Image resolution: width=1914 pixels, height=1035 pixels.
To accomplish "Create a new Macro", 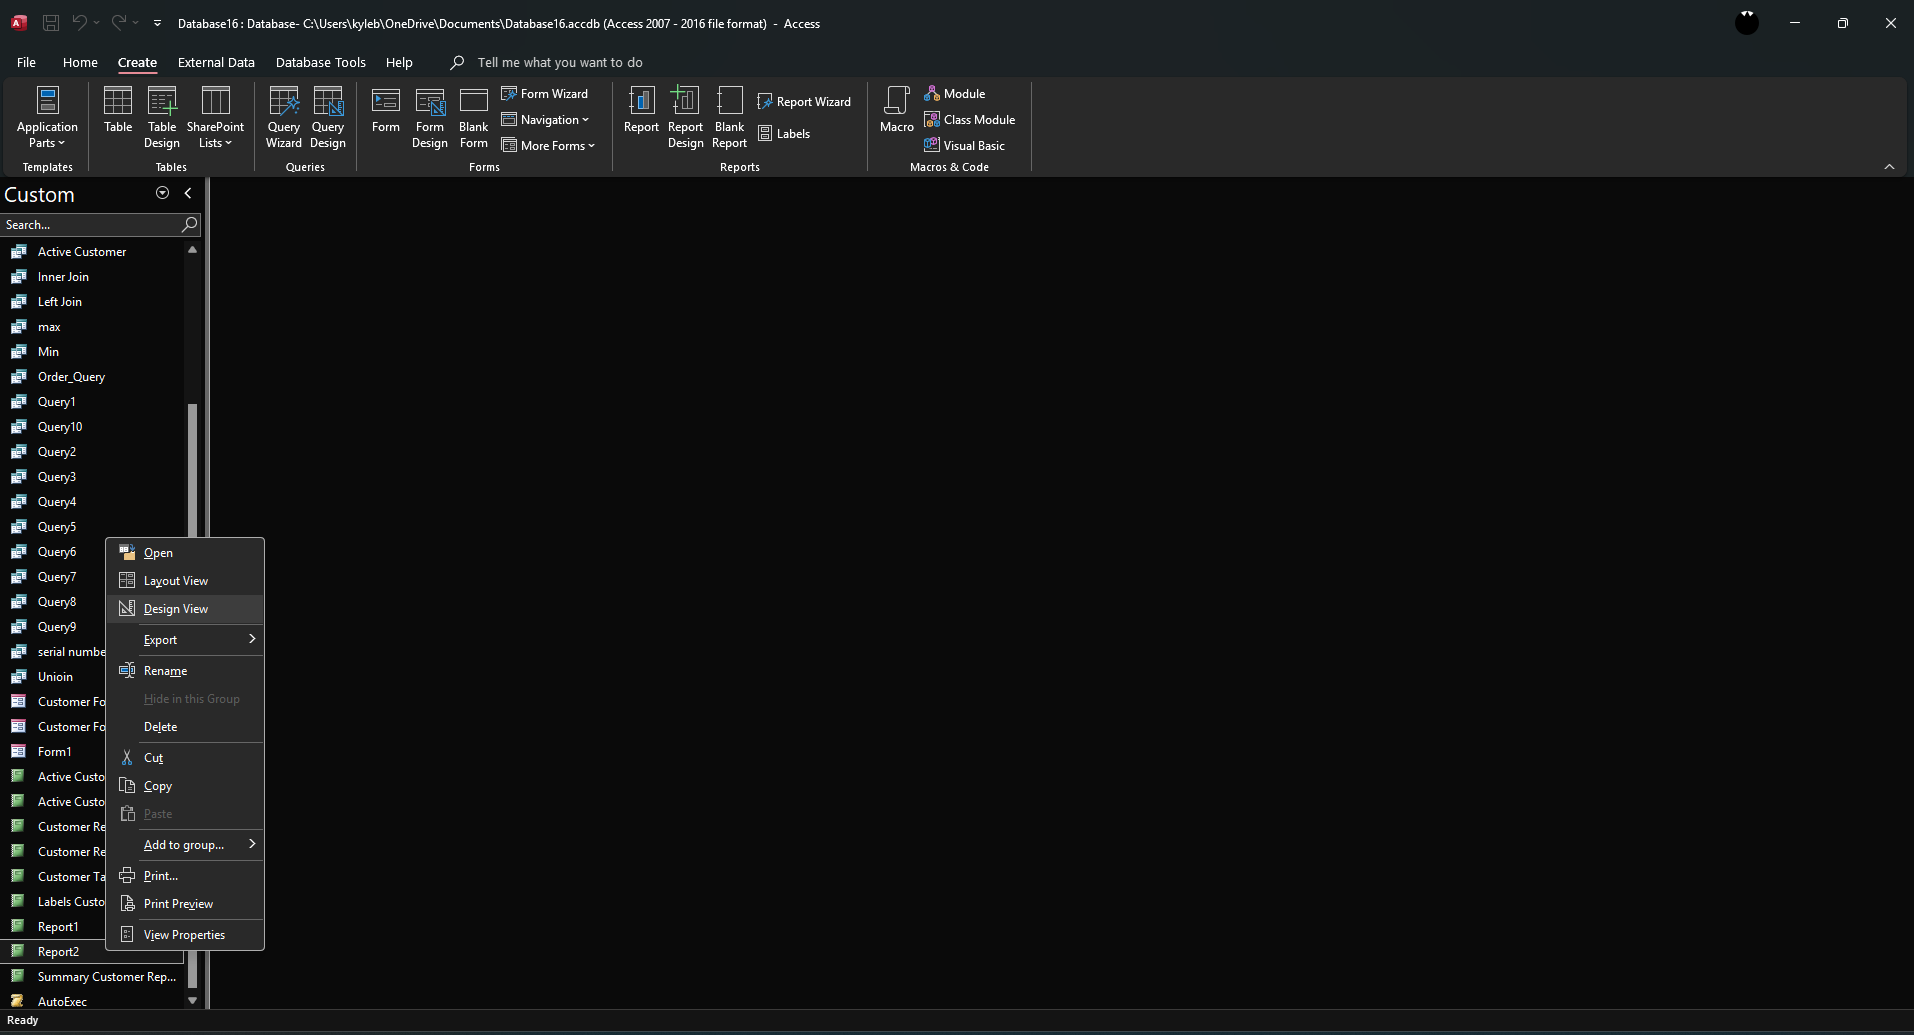I will point(897,110).
